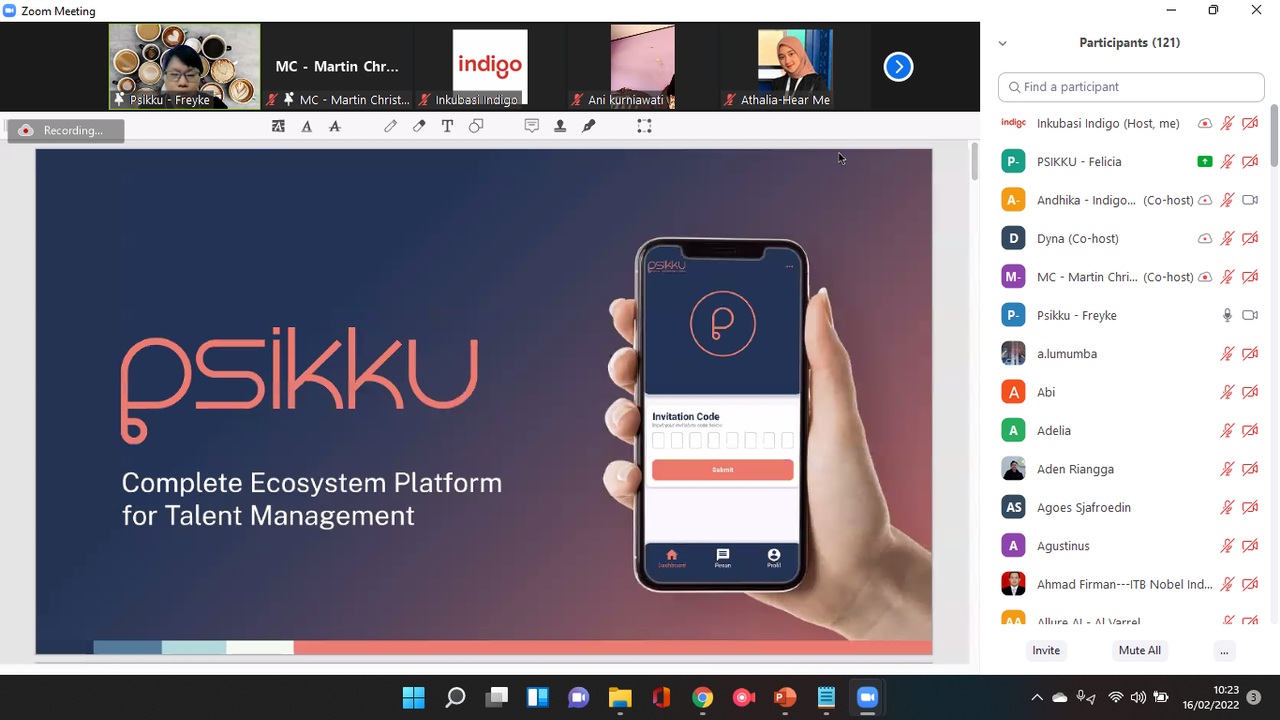
Task: Select the pencil drawing tool
Action: coord(390,126)
